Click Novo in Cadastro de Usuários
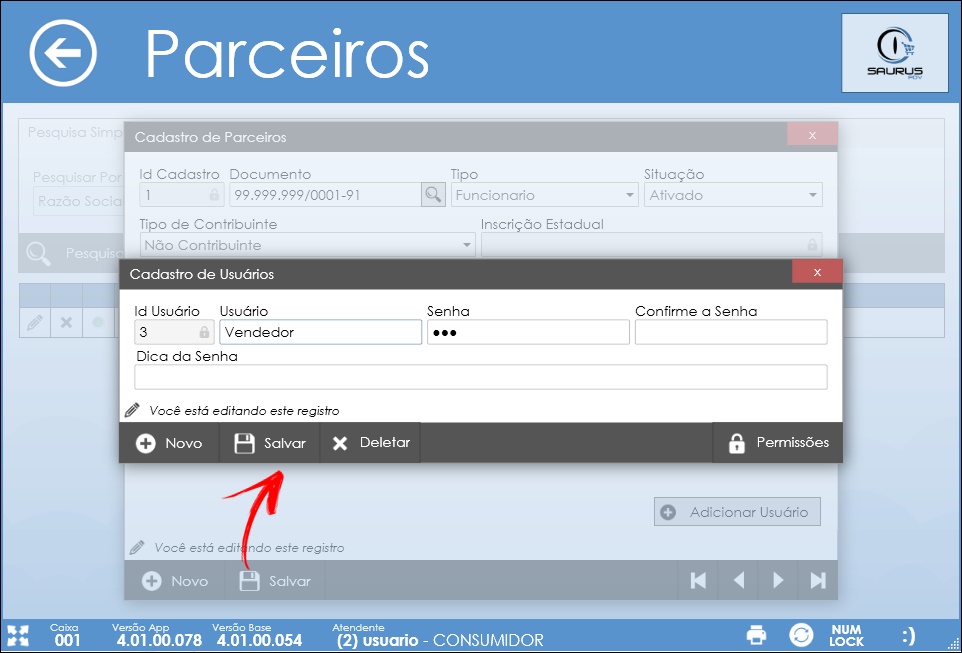The width and height of the screenshot is (962, 653). pyautogui.click(x=169, y=443)
